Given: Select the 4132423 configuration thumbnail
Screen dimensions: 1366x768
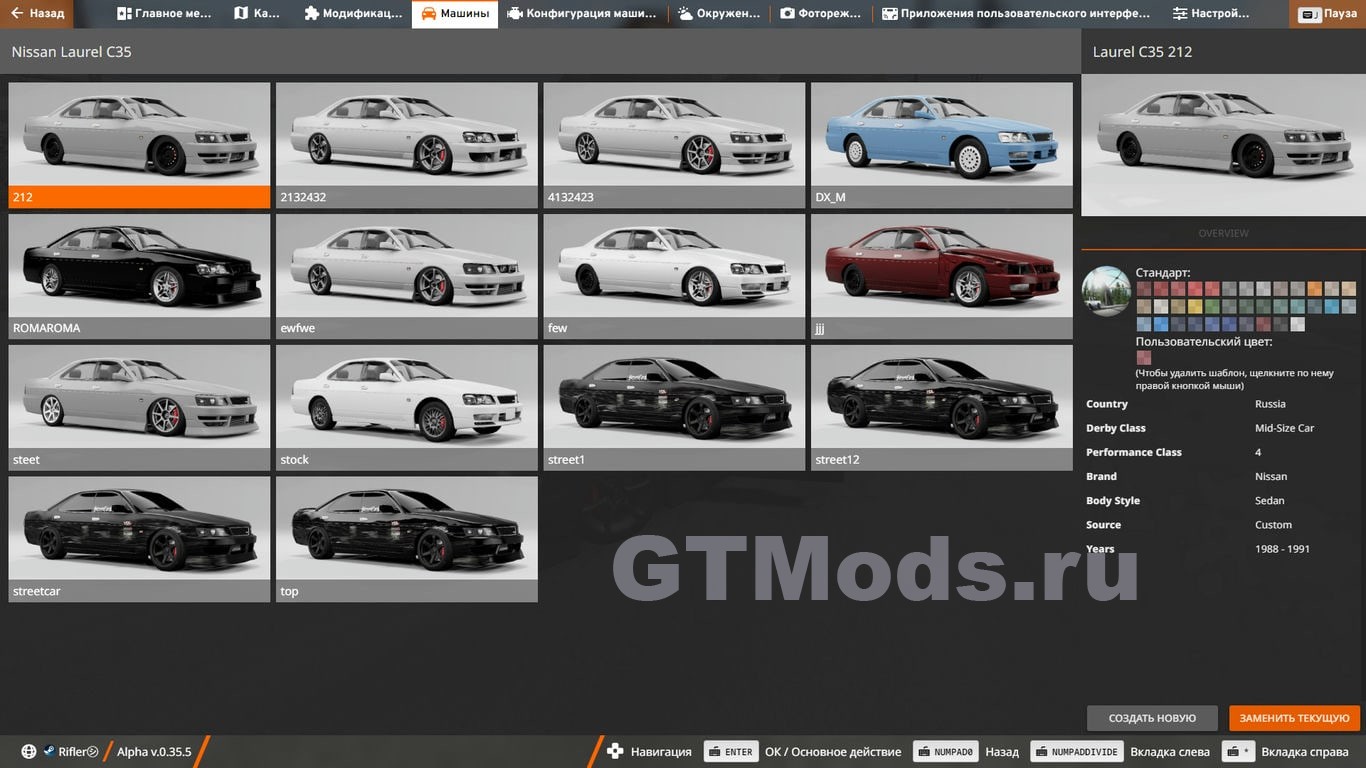Looking at the screenshot, I should [674, 145].
